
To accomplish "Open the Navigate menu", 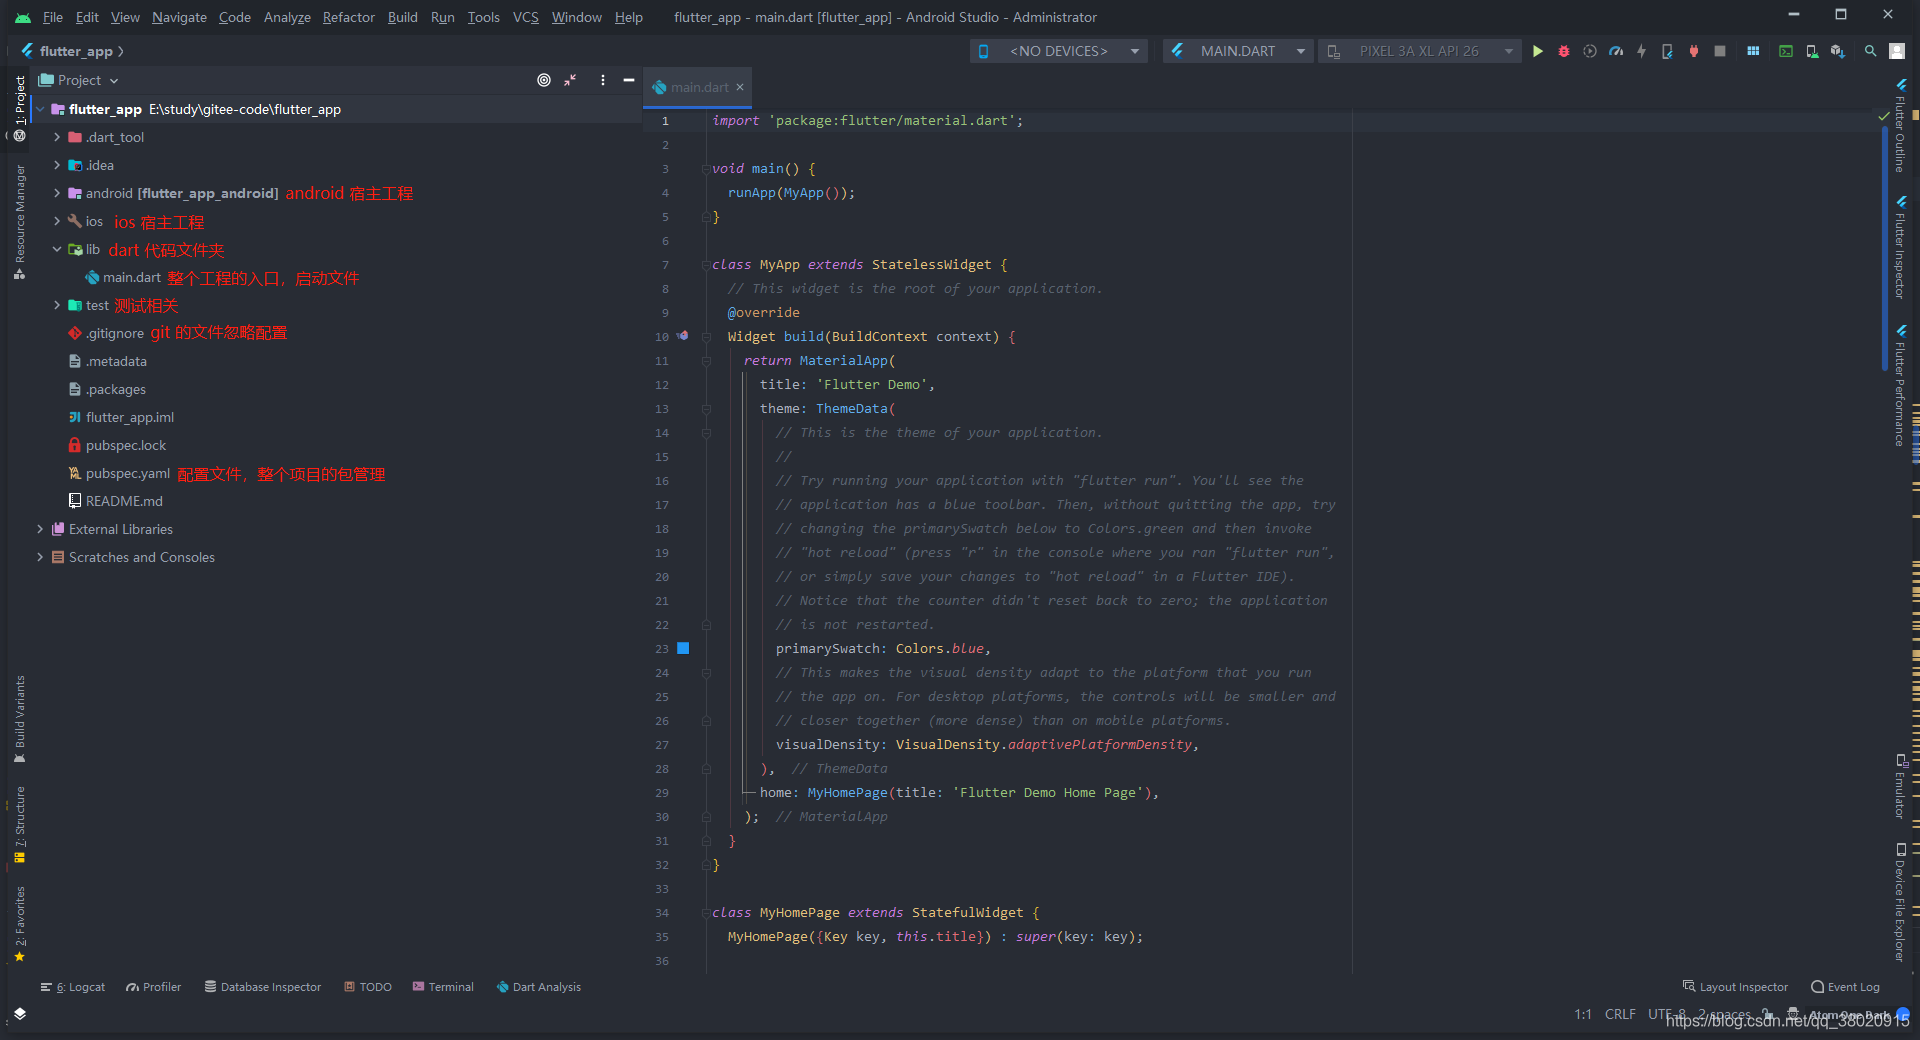I will tap(179, 17).
